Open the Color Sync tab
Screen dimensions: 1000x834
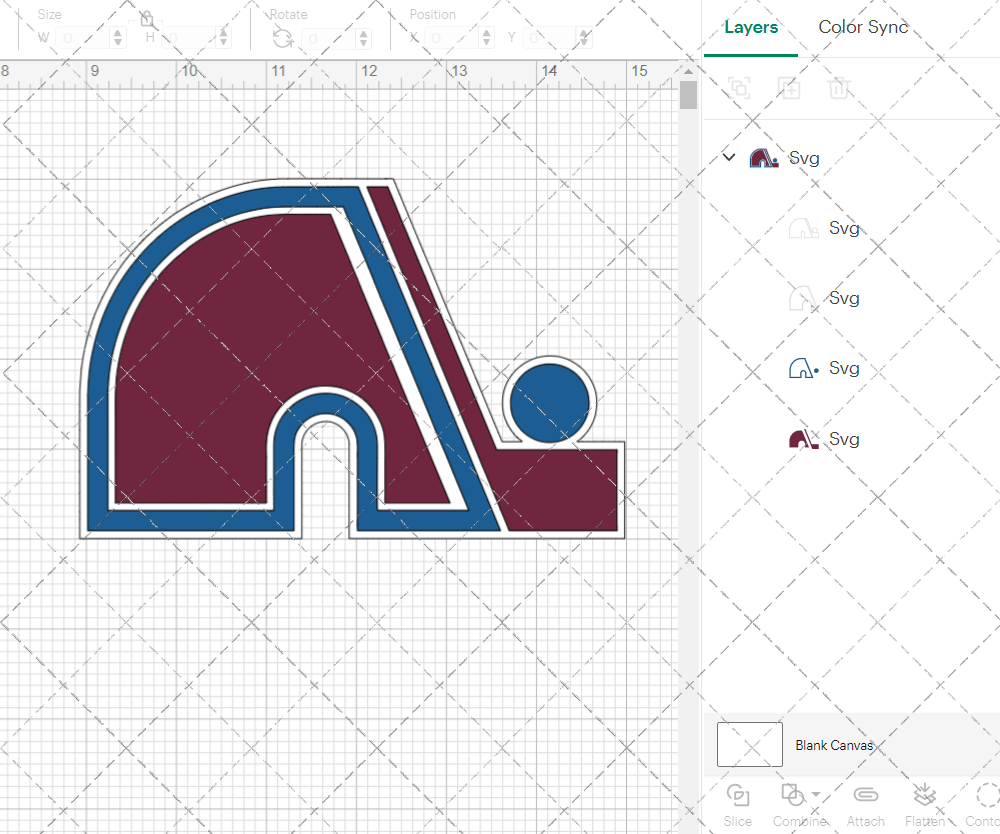(863, 27)
